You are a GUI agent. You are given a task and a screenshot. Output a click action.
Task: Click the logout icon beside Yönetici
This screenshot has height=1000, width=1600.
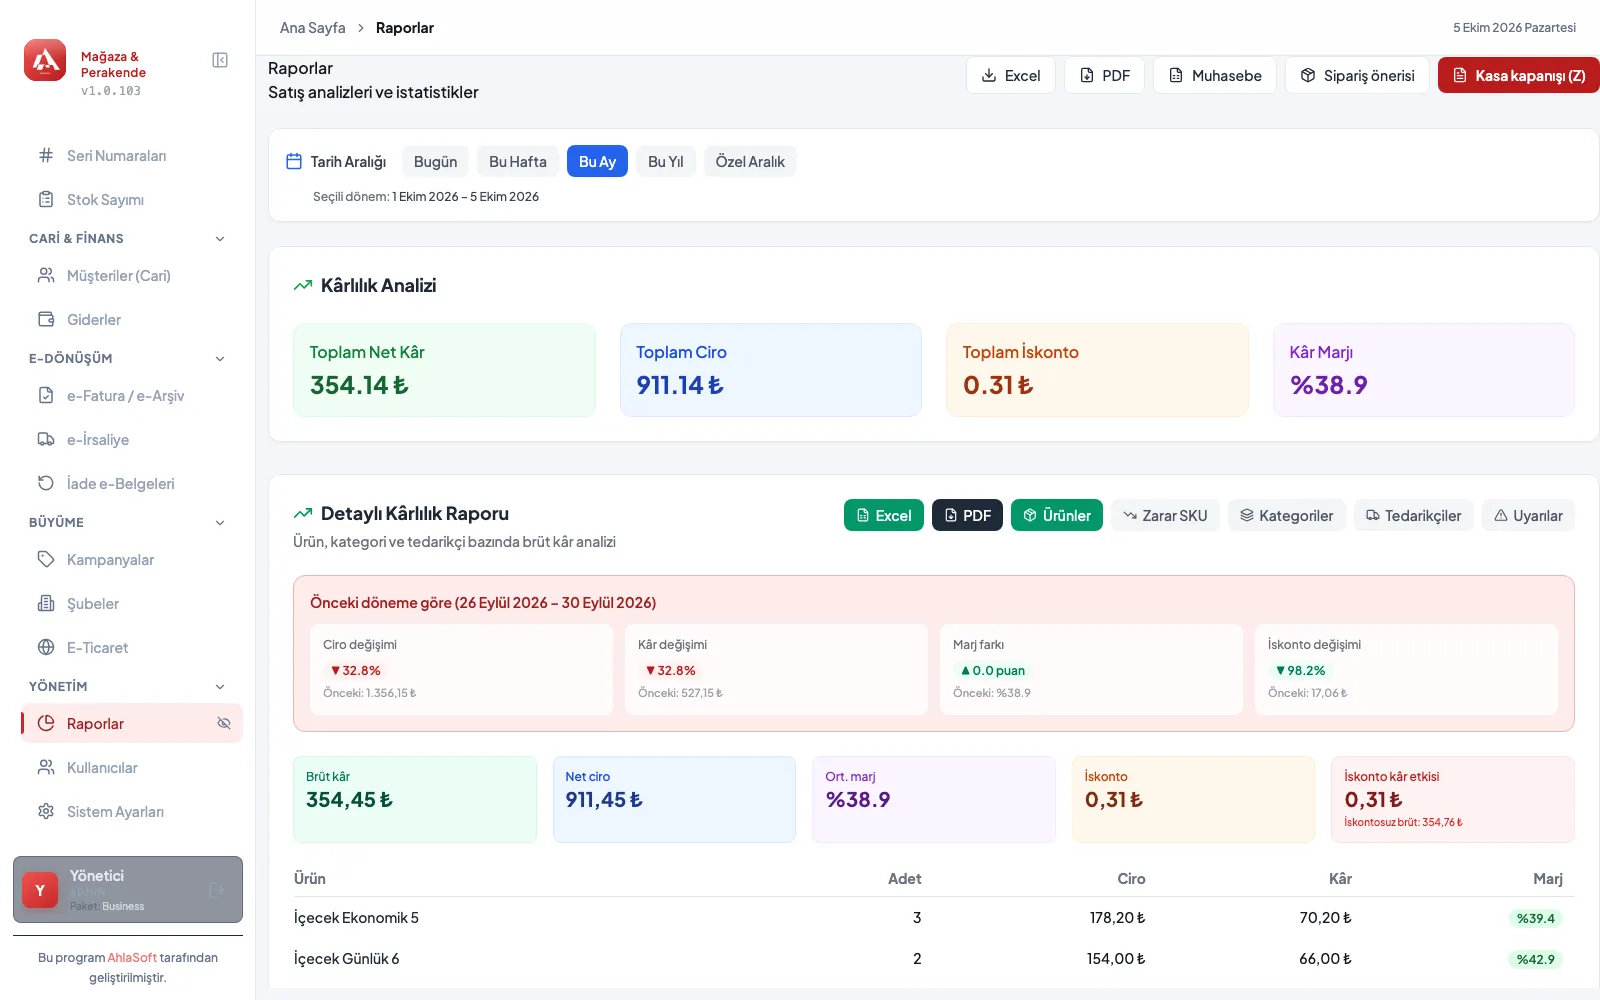pyautogui.click(x=216, y=889)
